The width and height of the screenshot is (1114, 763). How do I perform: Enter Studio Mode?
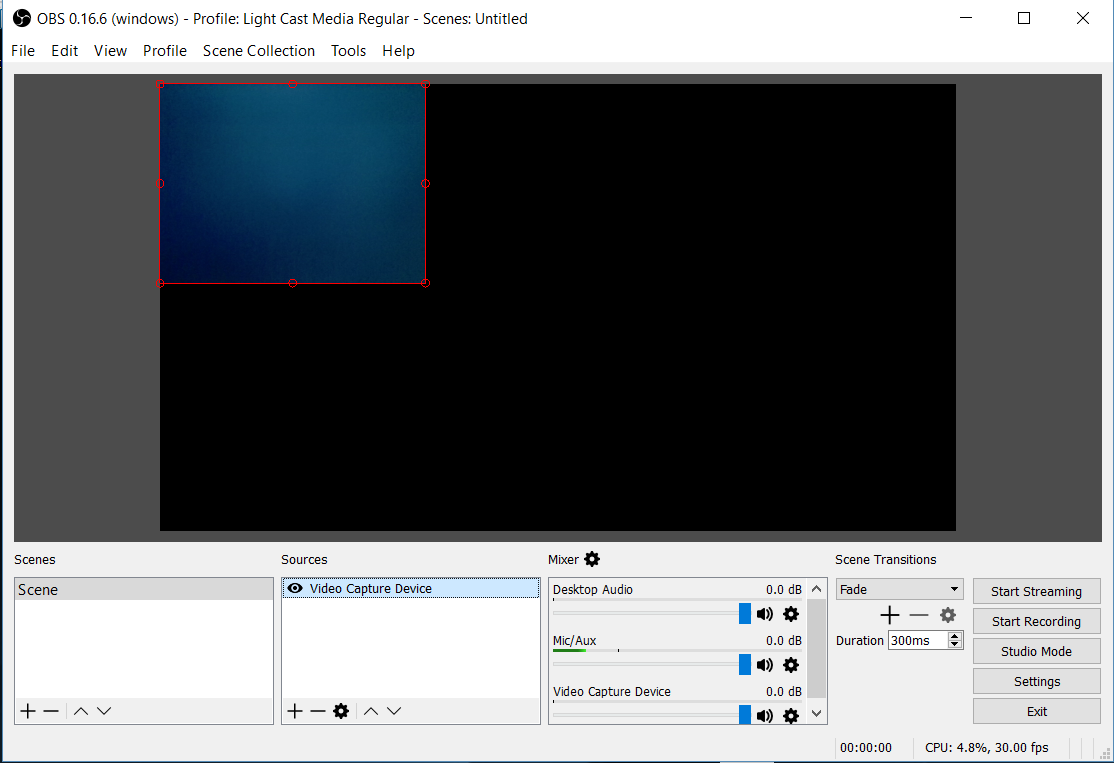pyautogui.click(x=1036, y=651)
